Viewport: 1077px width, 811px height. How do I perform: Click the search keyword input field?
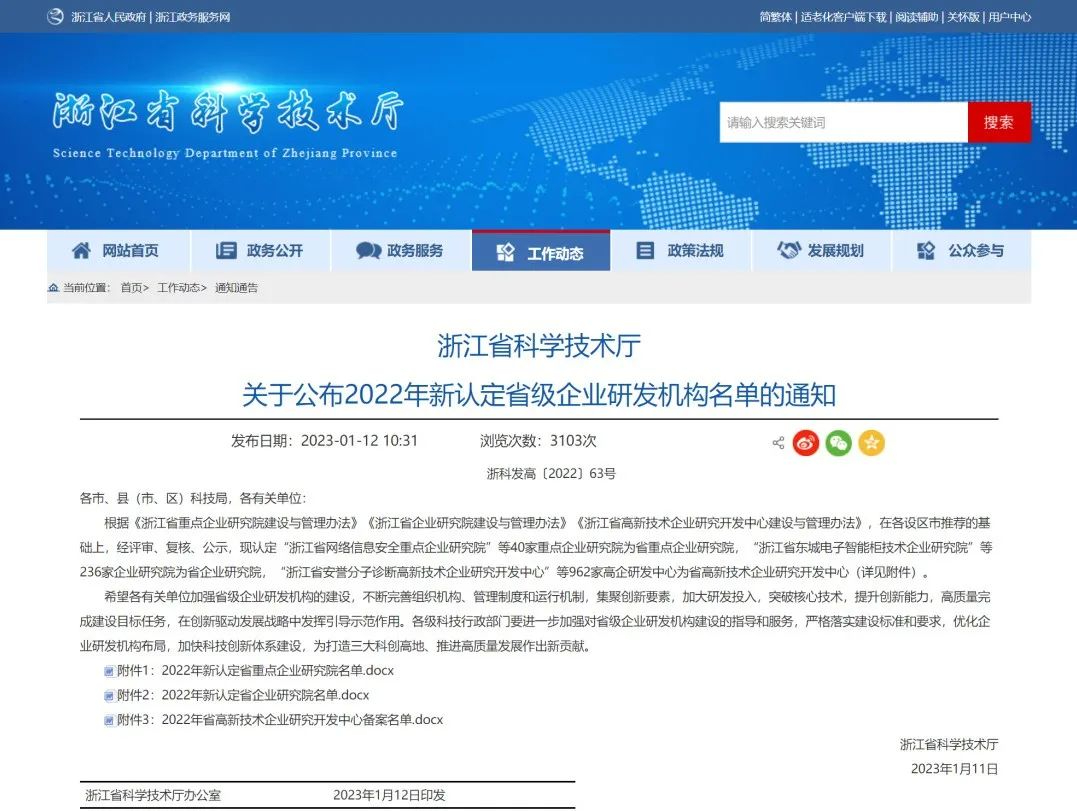pyautogui.click(x=843, y=122)
